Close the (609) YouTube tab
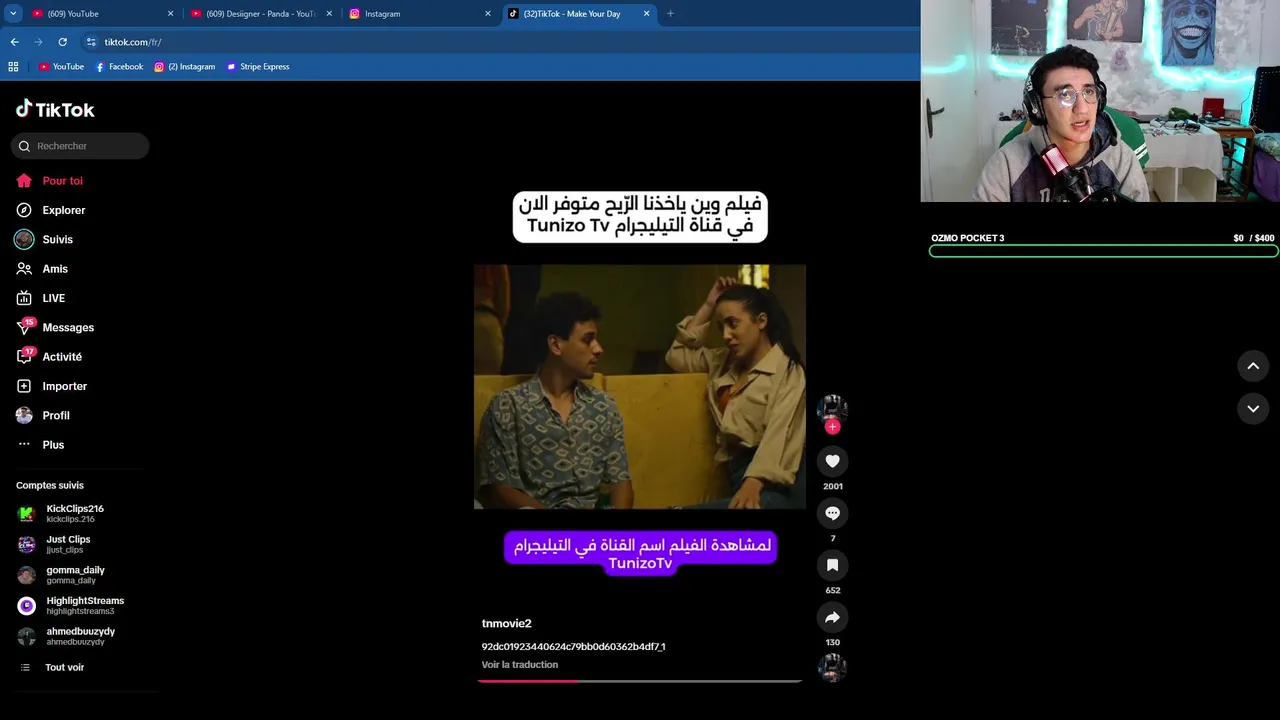1280x720 pixels. point(170,14)
